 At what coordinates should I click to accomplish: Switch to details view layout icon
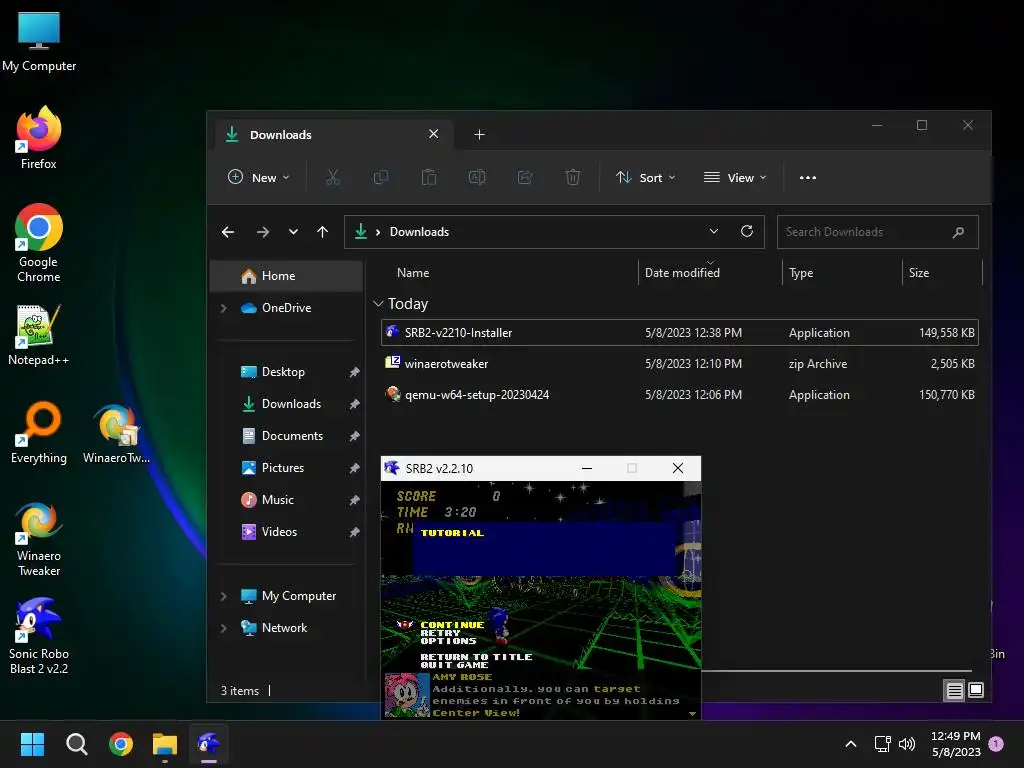pos(955,690)
